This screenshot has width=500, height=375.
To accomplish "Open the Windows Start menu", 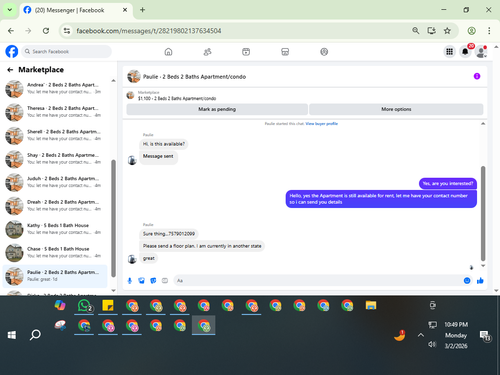I will [x=12, y=335].
